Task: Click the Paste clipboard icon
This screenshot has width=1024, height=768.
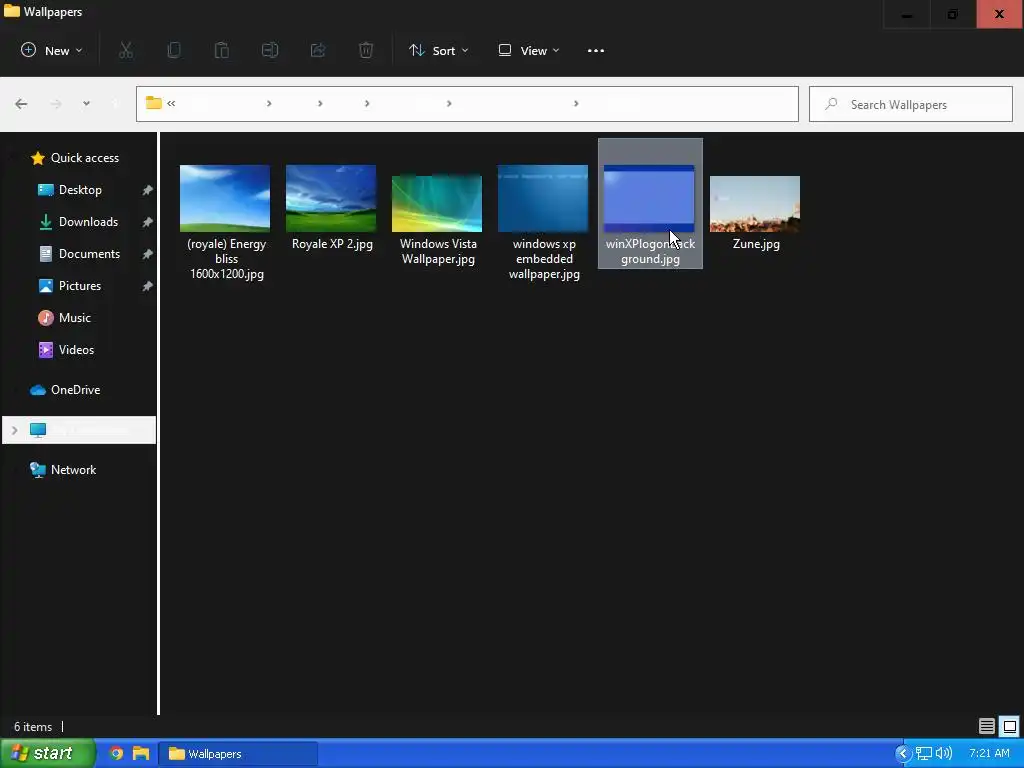Action: pyautogui.click(x=222, y=50)
